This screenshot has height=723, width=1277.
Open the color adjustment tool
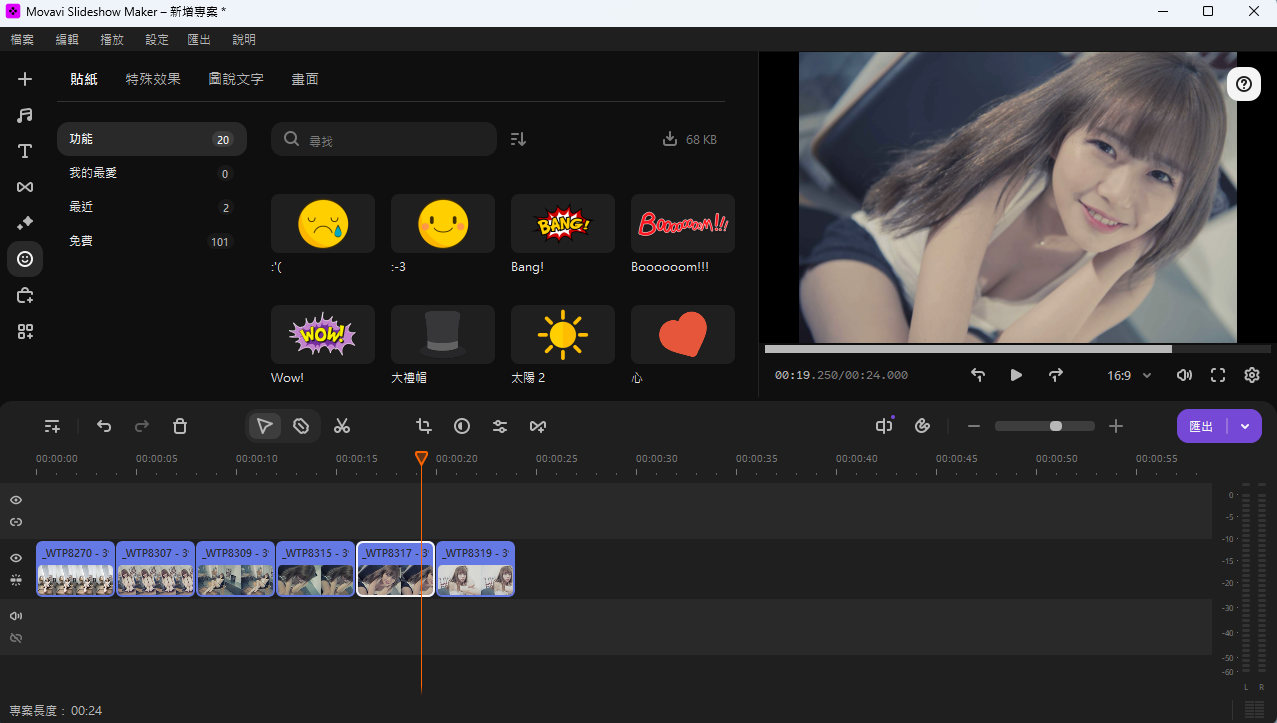click(x=462, y=426)
